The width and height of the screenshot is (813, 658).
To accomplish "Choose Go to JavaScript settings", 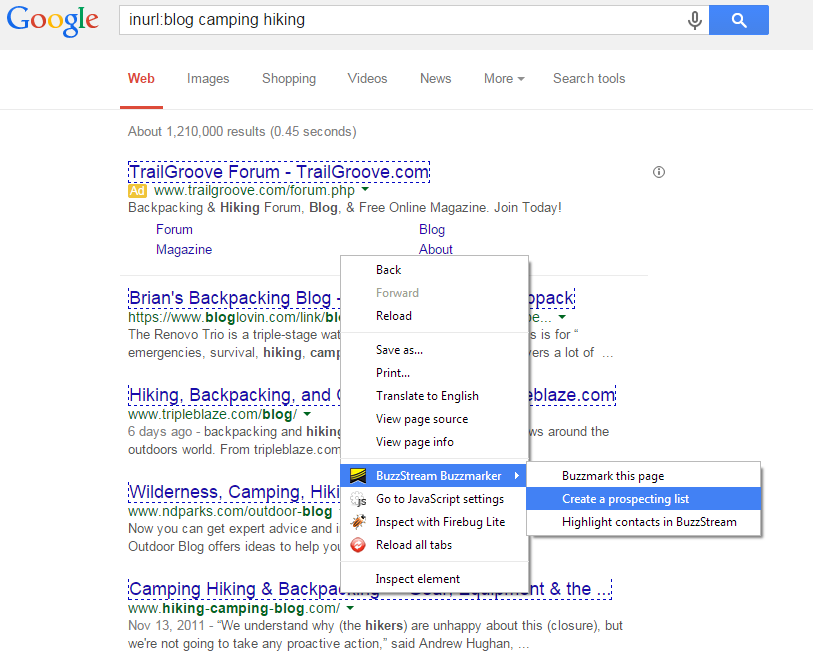I will 434,499.
